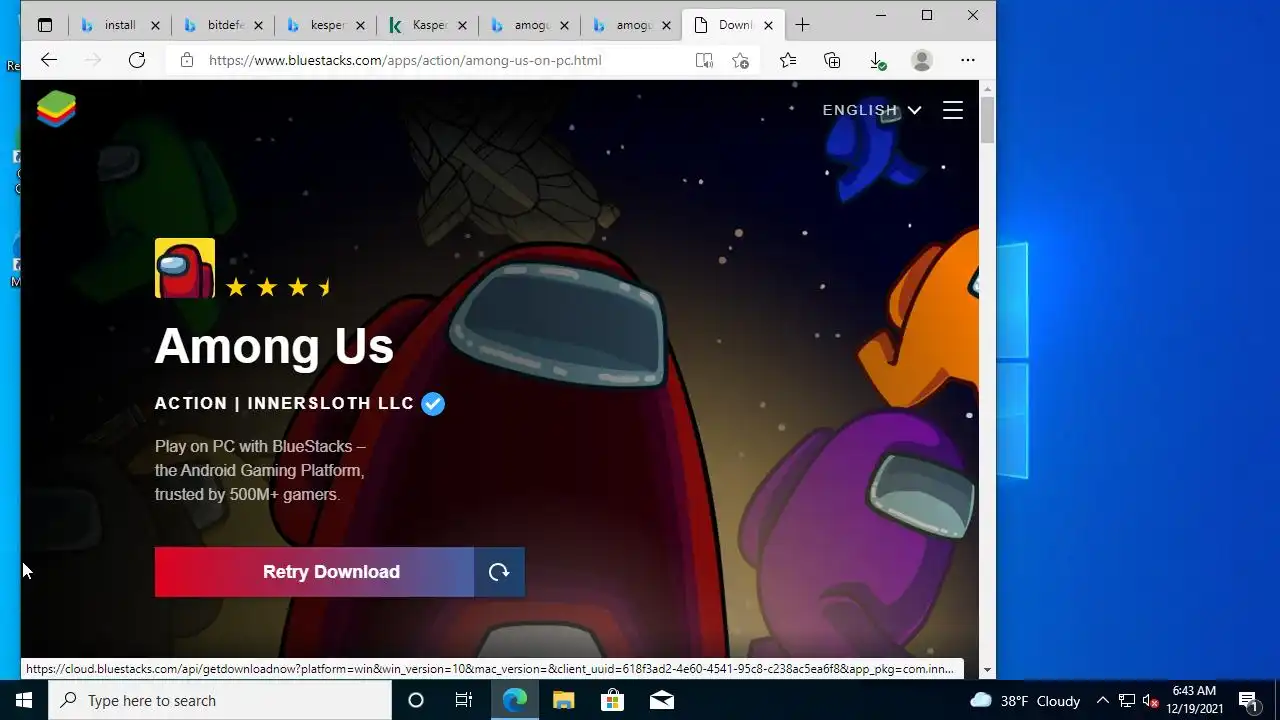The width and height of the screenshot is (1280, 720).
Task: Click the star rating under Among Us icon
Action: pyautogui.click(x=279, y=288)
